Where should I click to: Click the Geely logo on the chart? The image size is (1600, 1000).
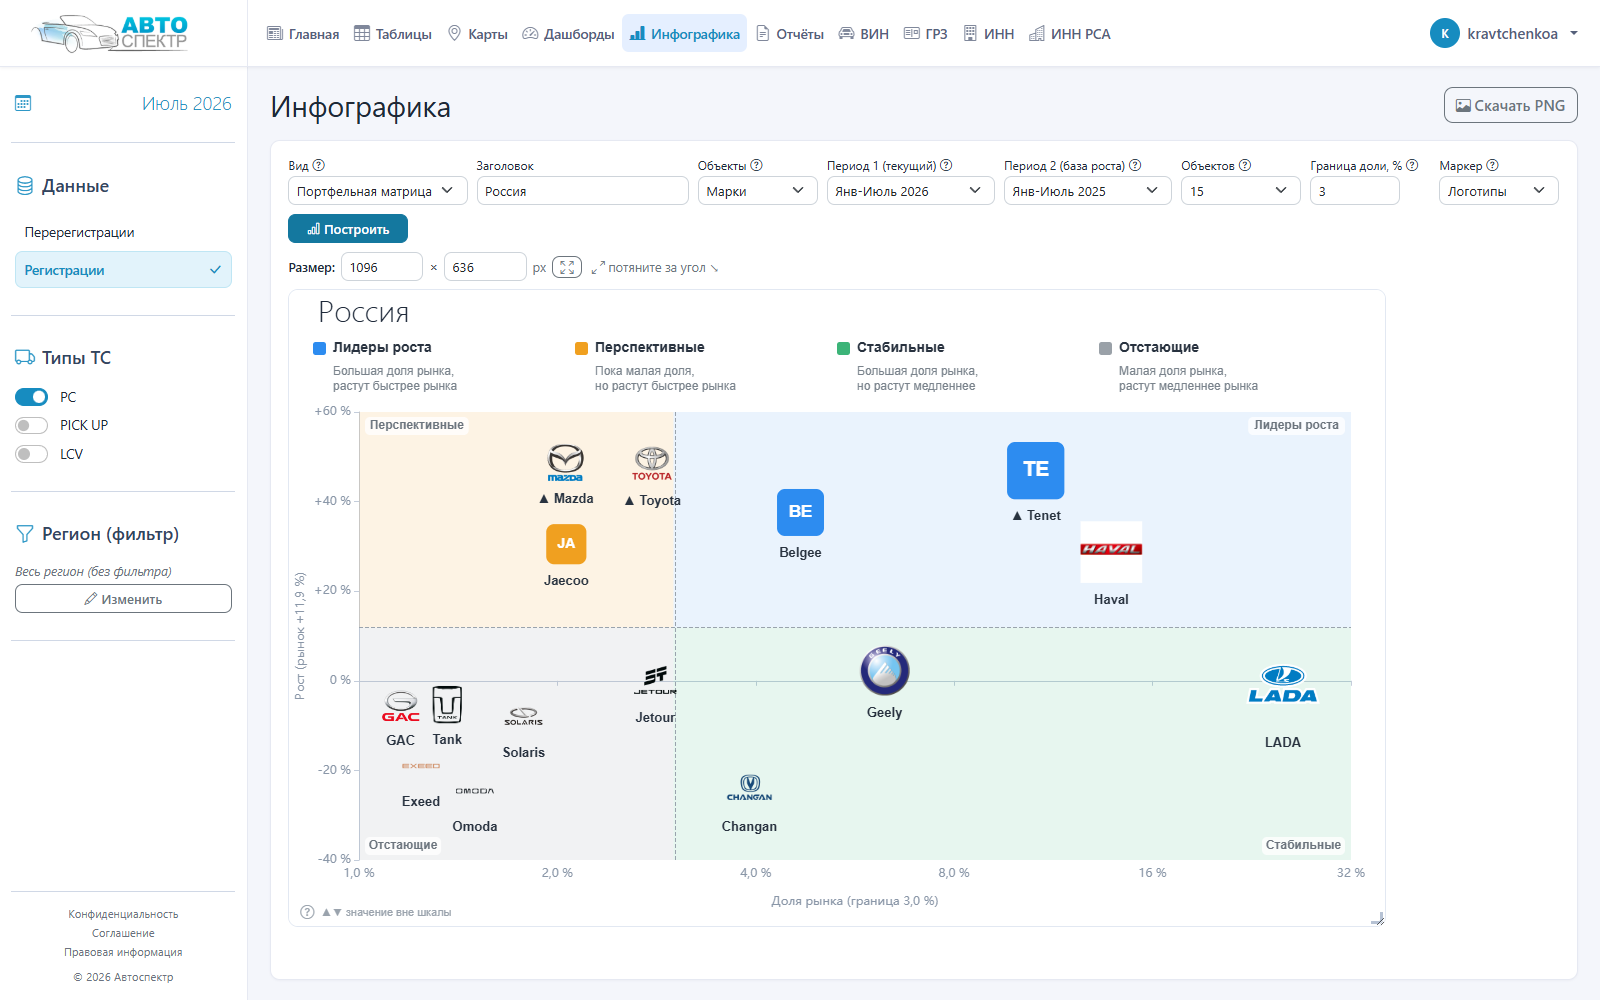(885, 671)
